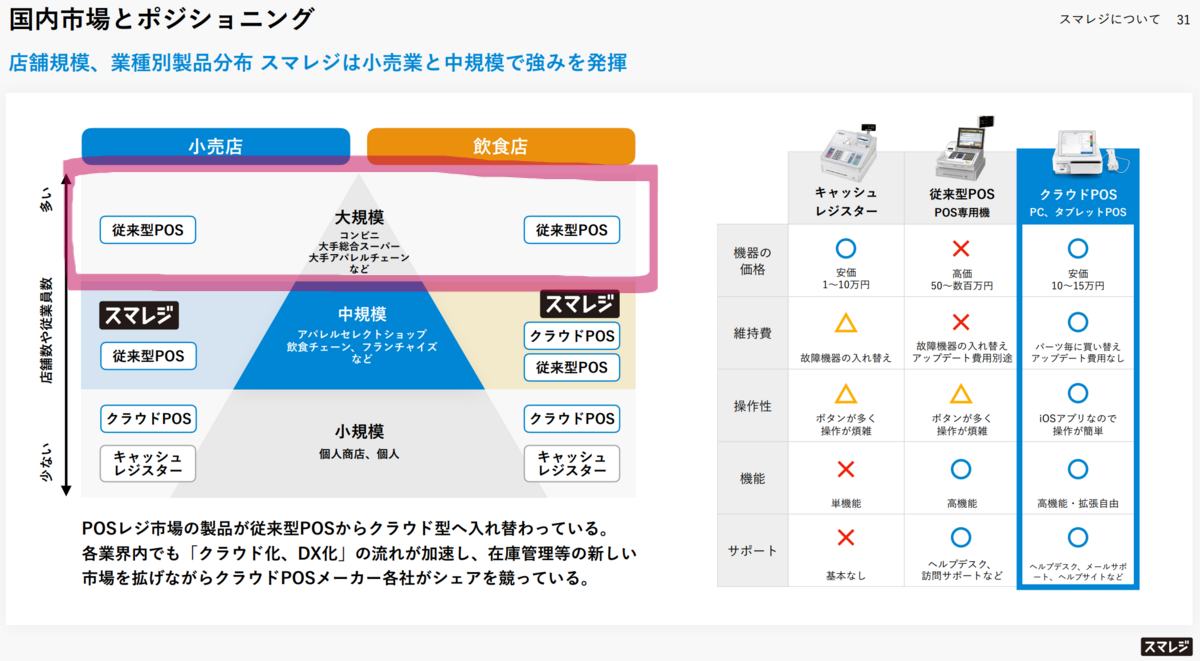
Task: Click the triangle mark for キャッシュレジスター 操作性
Action: click(846, 394)
